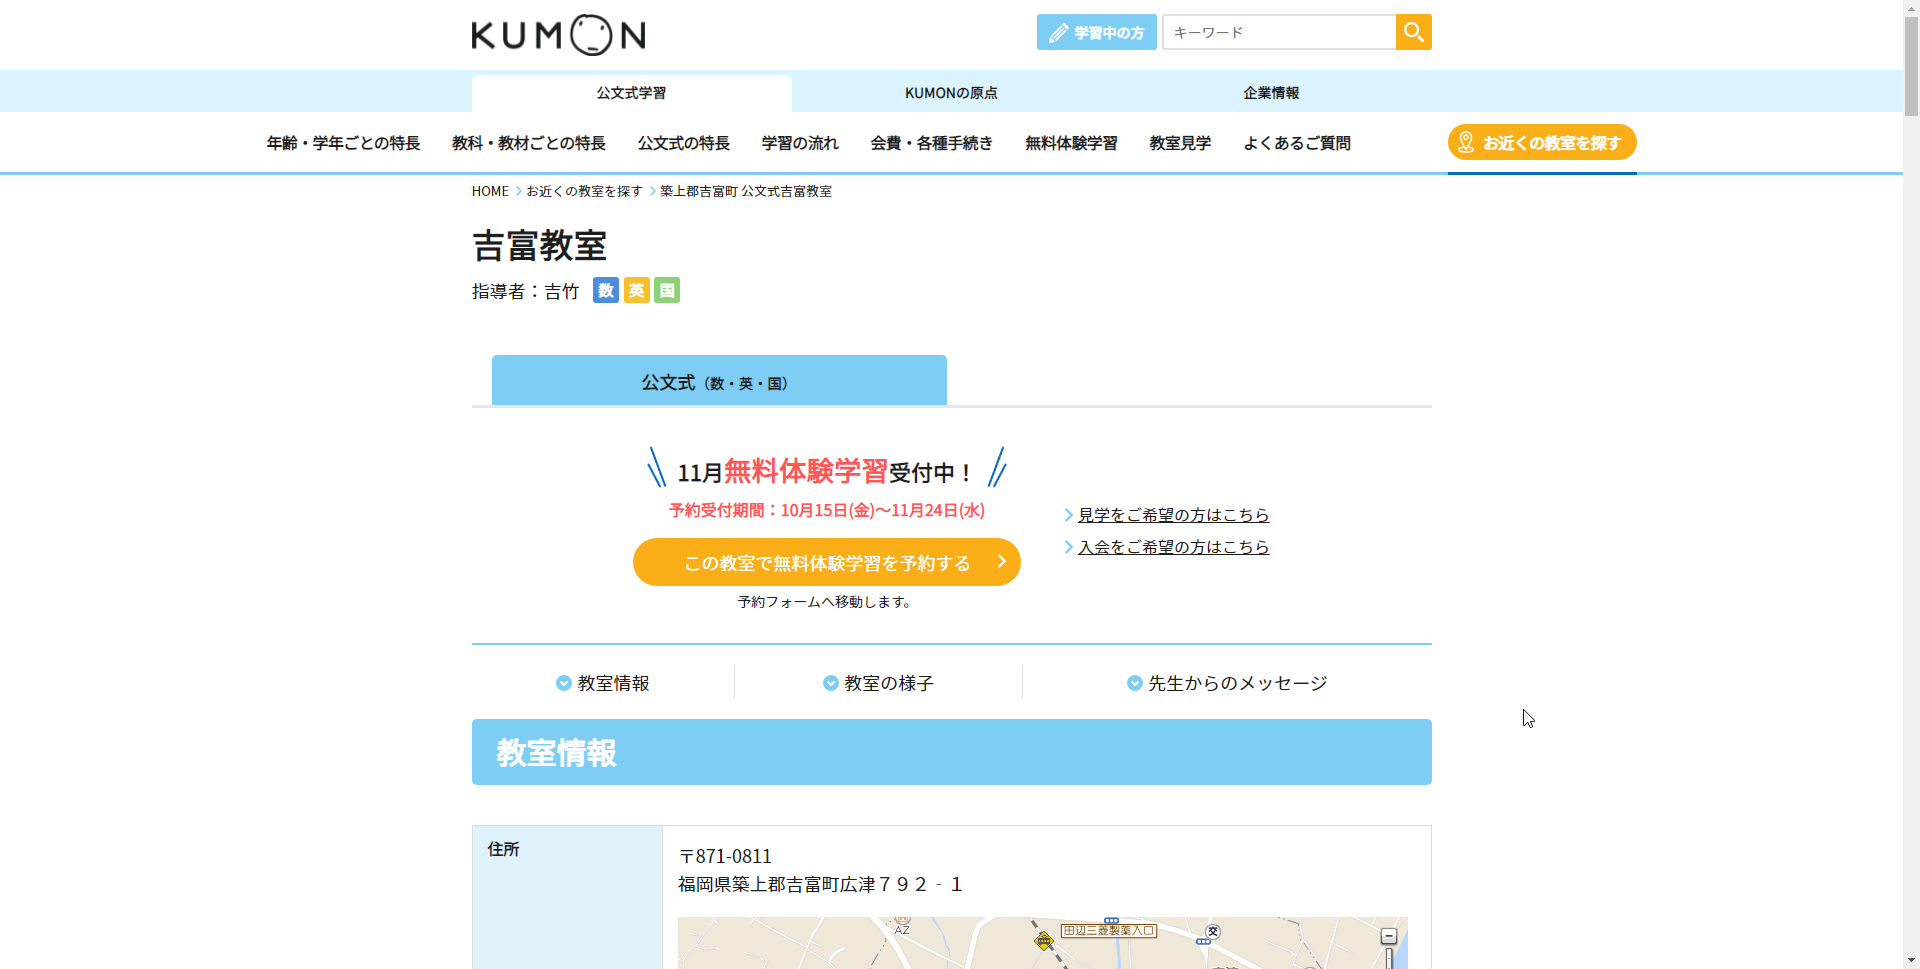Click HOME breadcrumb link

490,191
